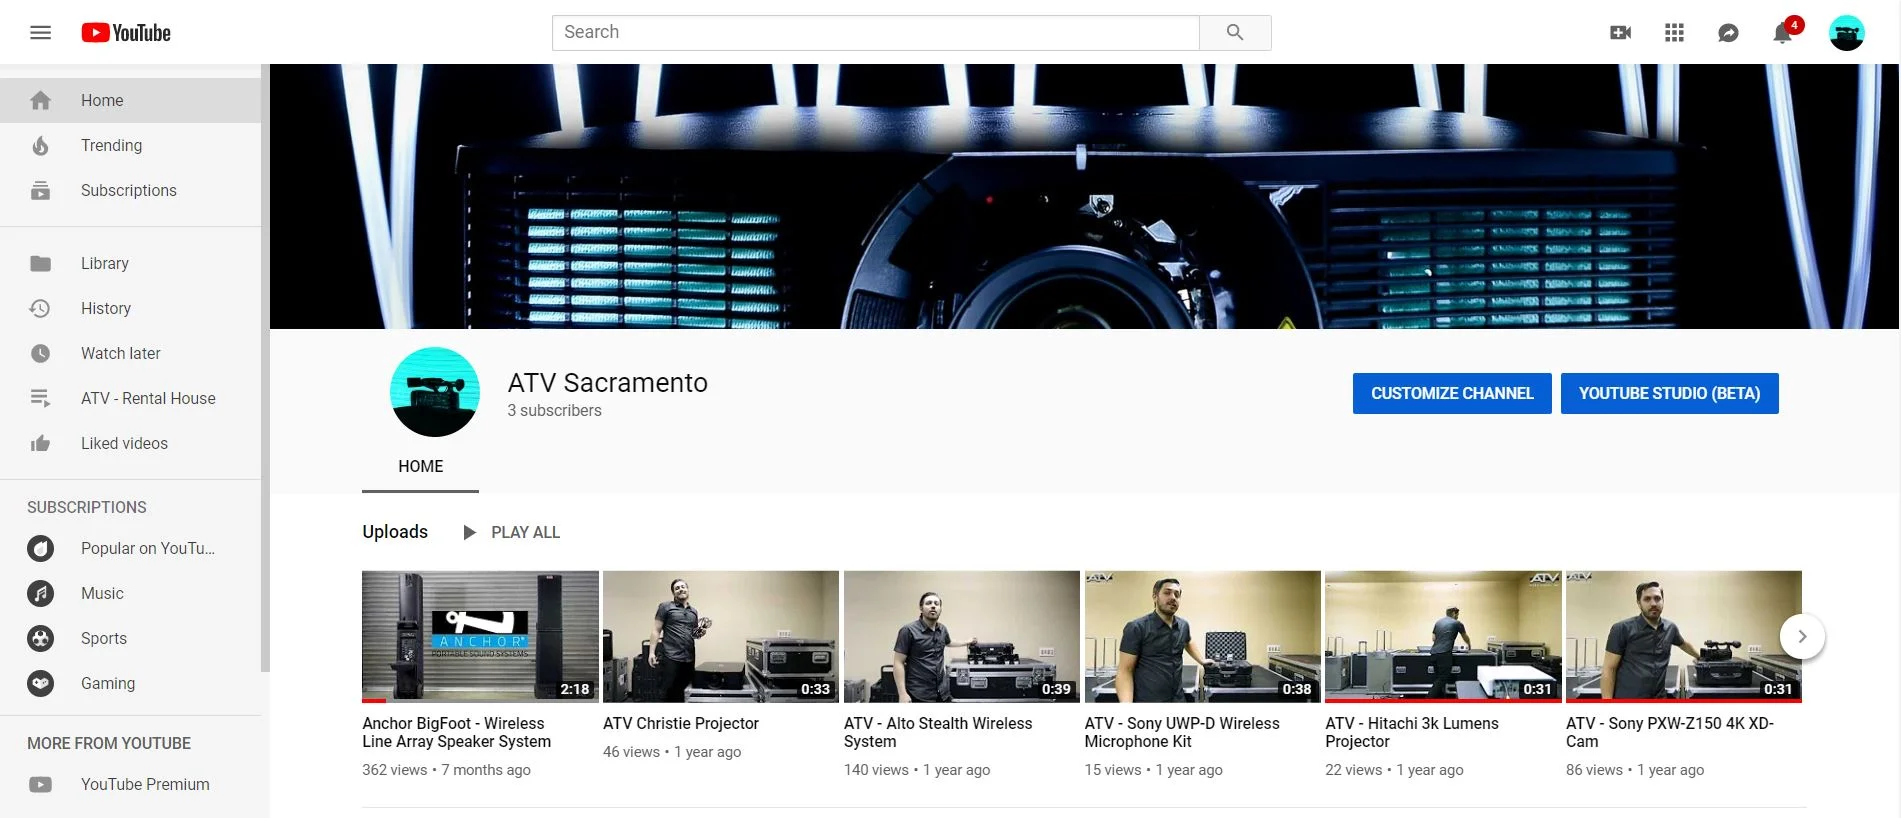Screen dimensions: 1901x818
Task: Click the channel banner projector image
Action: click(x=1084, y=197)
